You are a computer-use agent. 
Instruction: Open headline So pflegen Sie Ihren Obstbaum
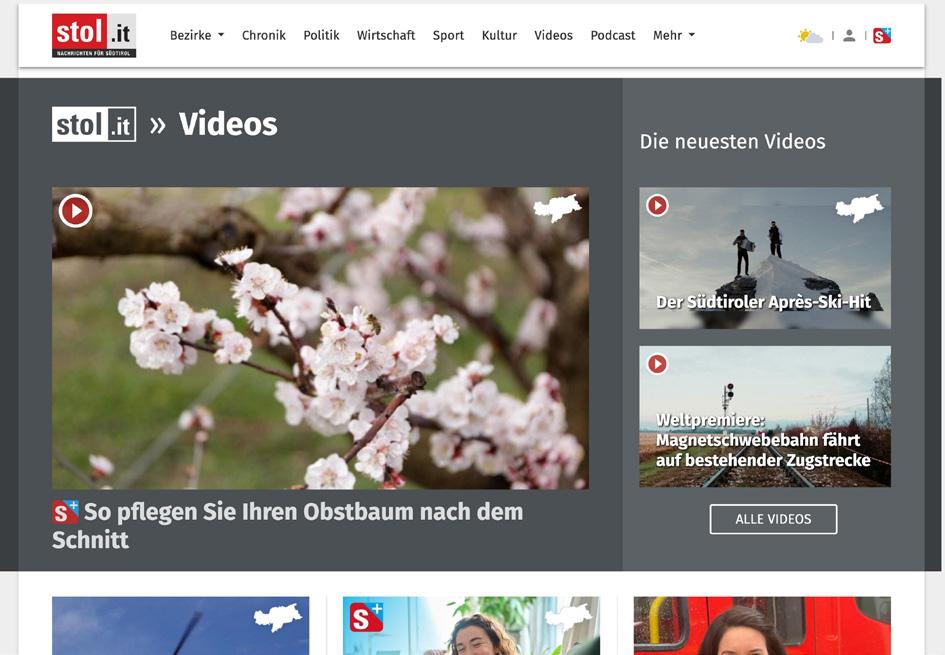click(287, 525)
